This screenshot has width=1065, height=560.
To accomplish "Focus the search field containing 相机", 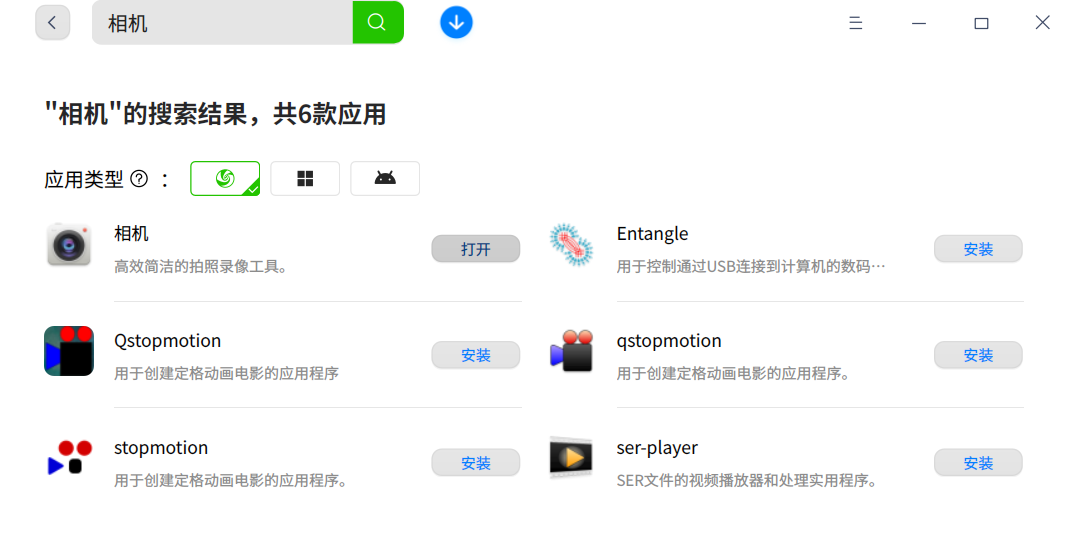I will pos(222,23).
